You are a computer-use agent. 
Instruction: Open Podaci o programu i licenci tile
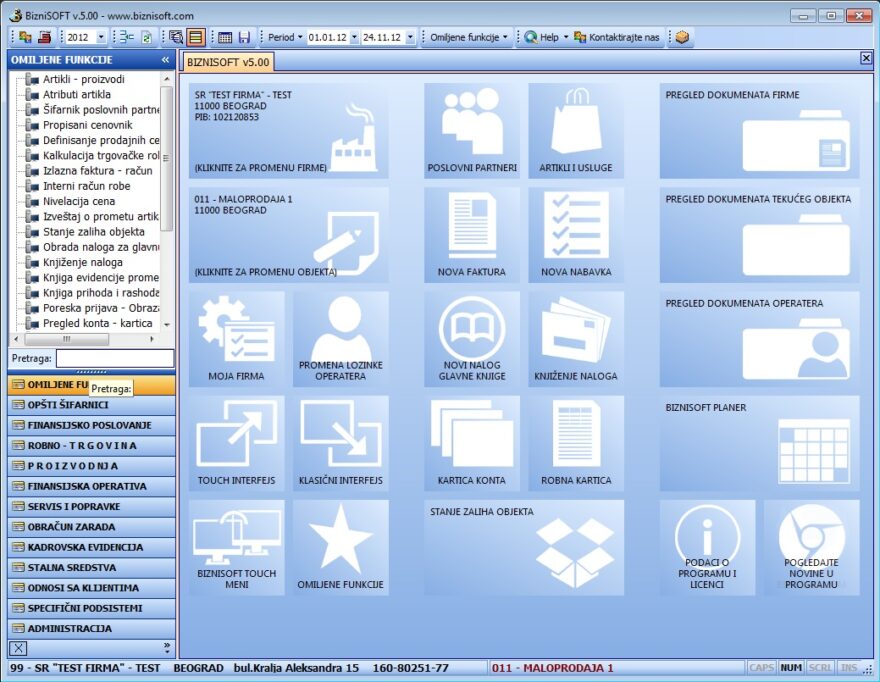click(707, 548)
